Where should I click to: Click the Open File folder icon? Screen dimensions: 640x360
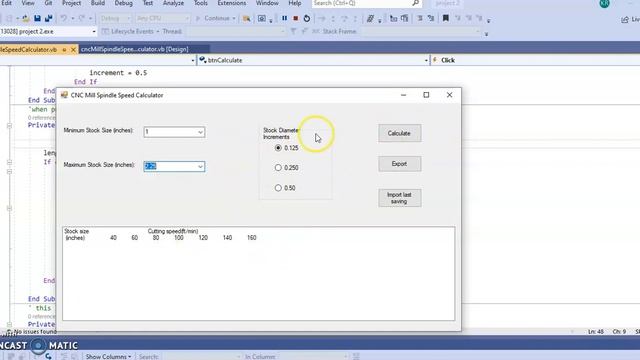(x=26, y=18)
